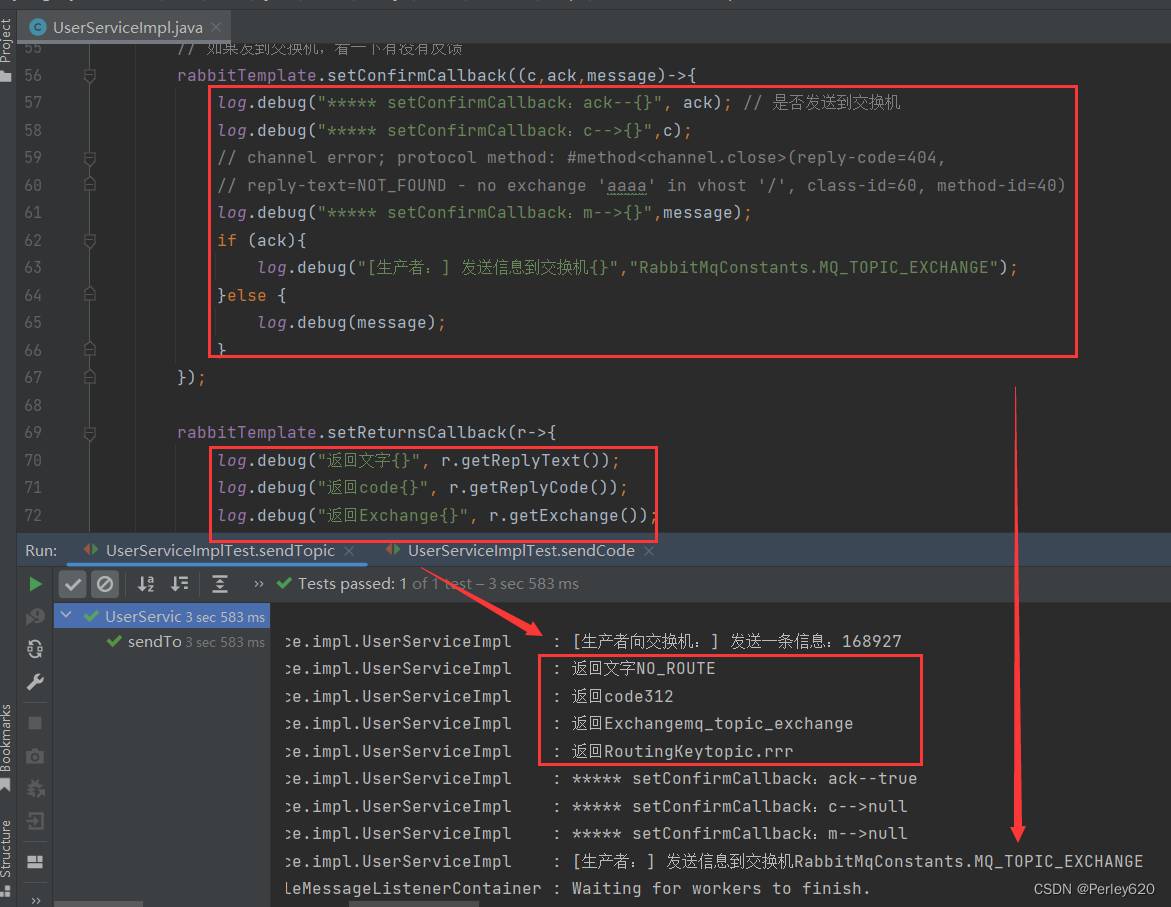The image size is (1171, 907).
Task: Click the Tests passed status text
Action: pos(438,583)
